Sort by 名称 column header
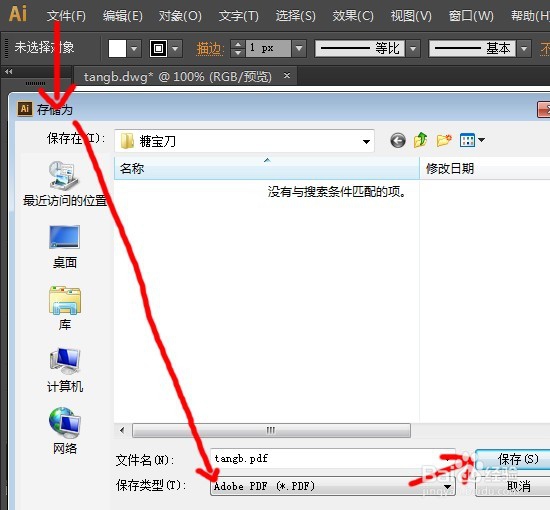This screenshot has height=510, width=550. tap(267, 169)
